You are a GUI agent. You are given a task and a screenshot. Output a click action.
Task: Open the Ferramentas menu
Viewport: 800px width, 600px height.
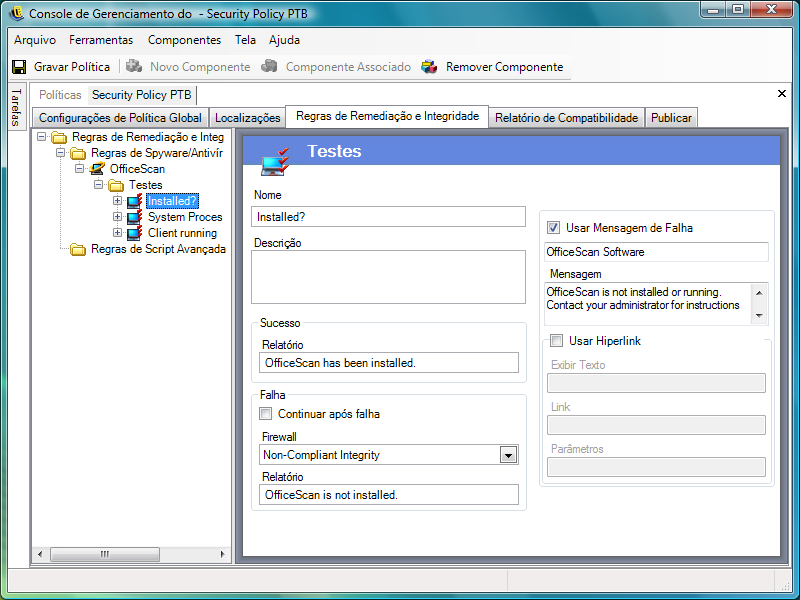pos(101,40)
